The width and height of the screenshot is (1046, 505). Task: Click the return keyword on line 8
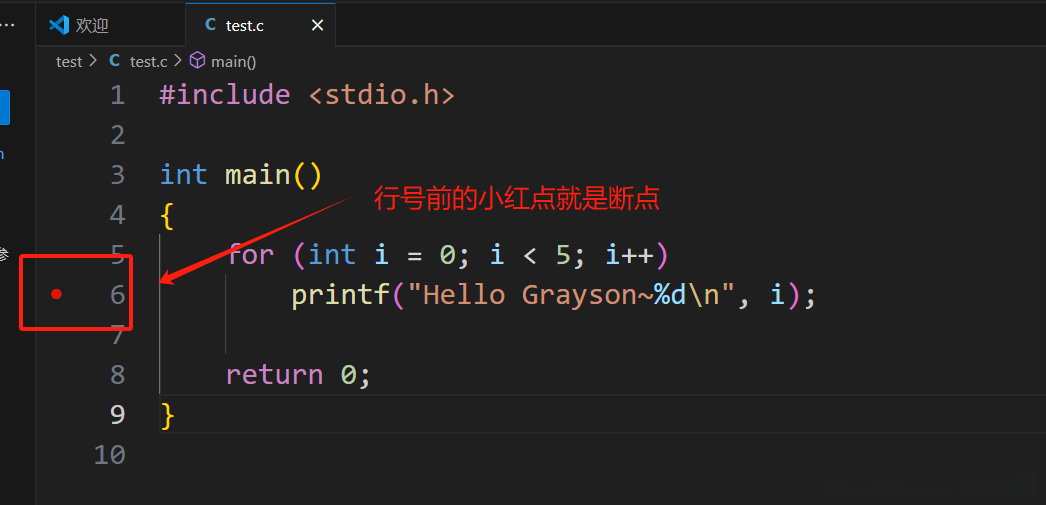[x=274, y=374]
